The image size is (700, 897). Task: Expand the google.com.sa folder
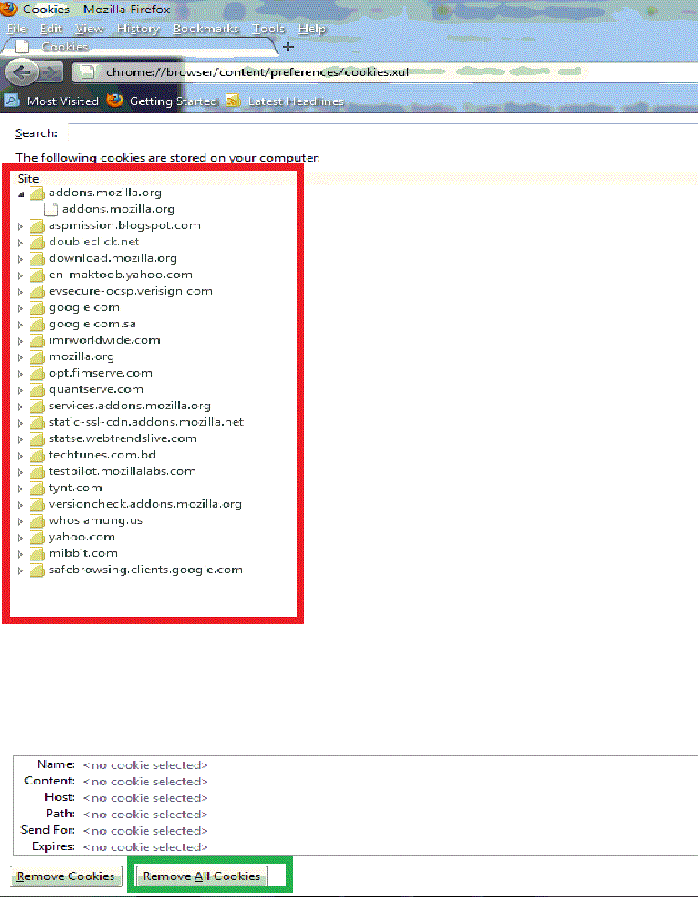click(21, 324)
